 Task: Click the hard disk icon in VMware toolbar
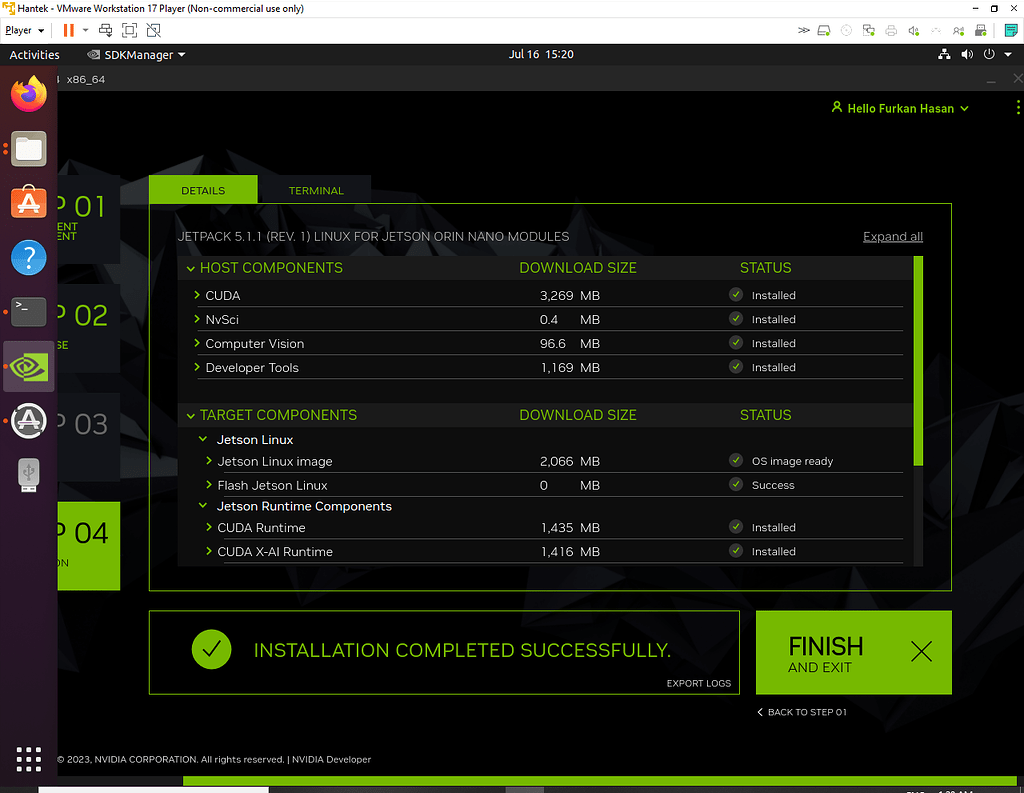(823, 31)
